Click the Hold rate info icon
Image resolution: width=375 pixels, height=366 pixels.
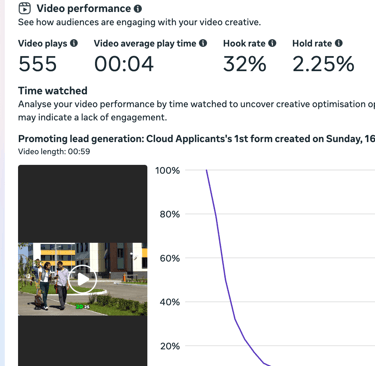pyautogui.click(x=339, y=43)
